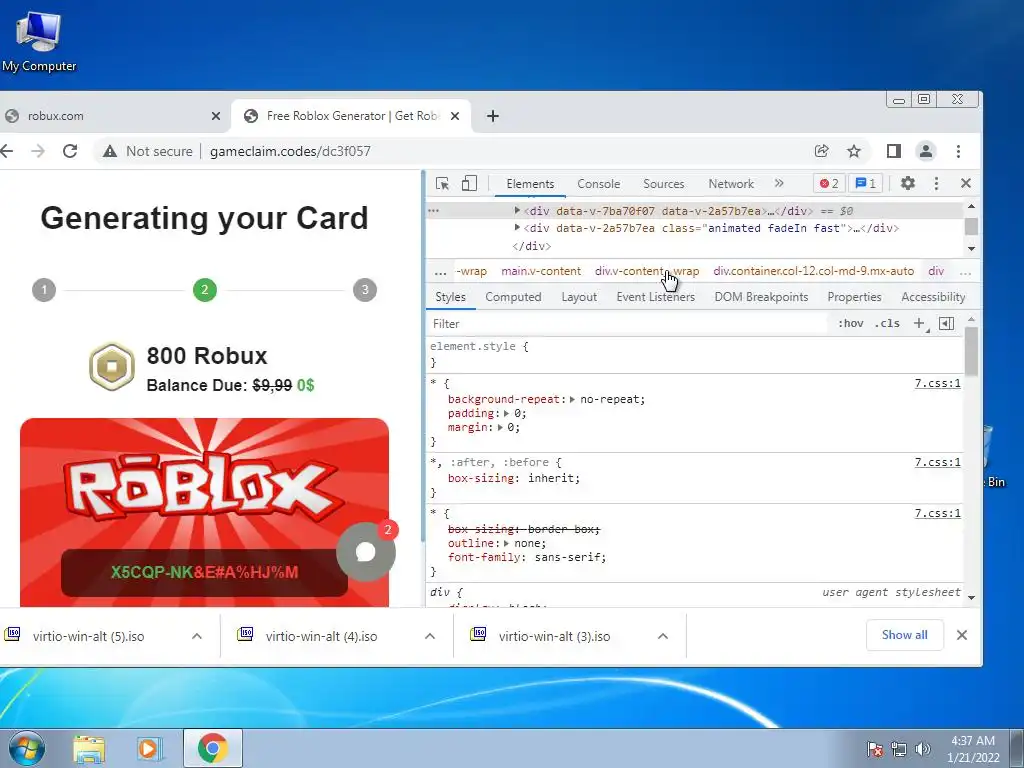Viewport: 1024px width, 768px height.
Task: Expand the outline property triangle
Action: pos(506,543)
